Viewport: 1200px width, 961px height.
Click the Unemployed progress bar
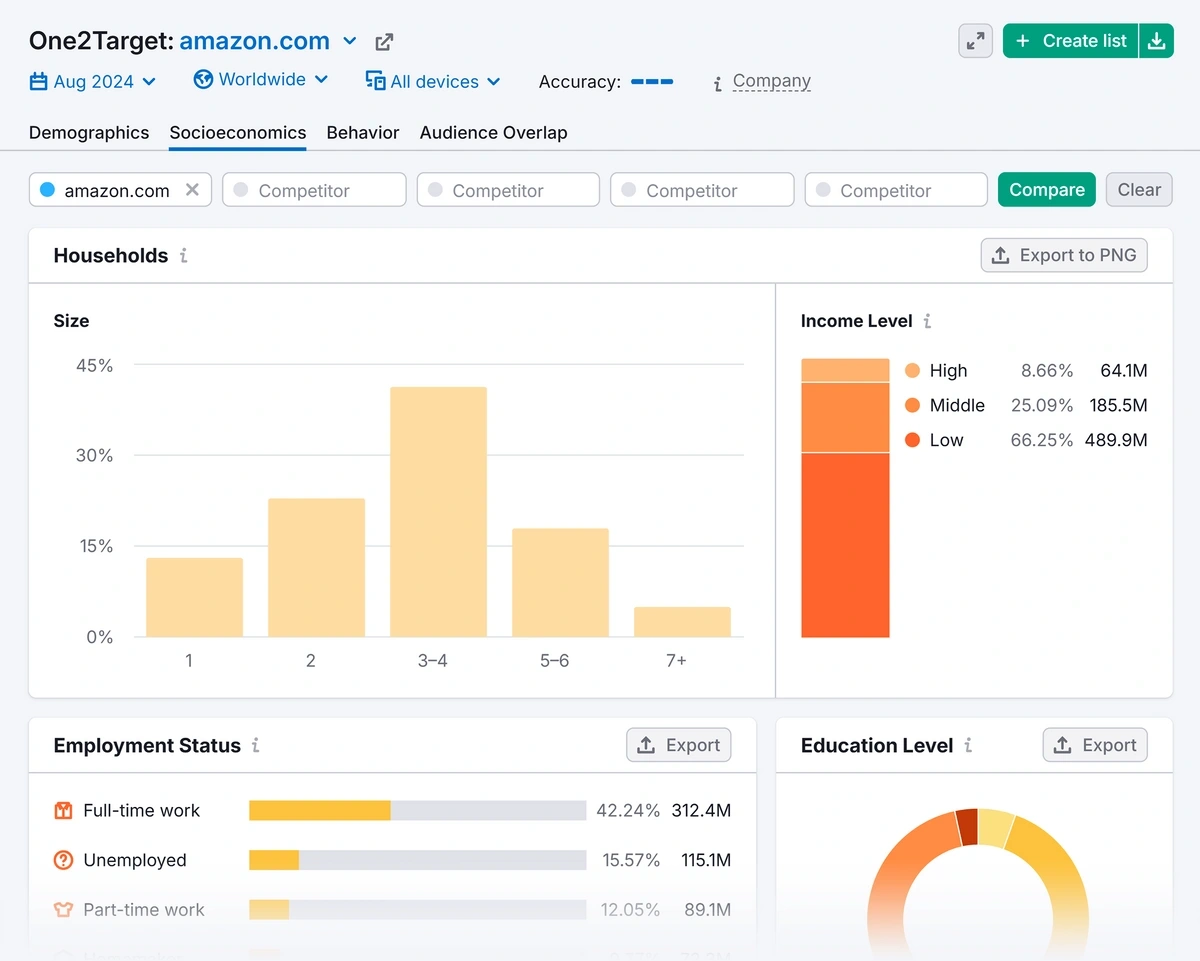[417, 860]
